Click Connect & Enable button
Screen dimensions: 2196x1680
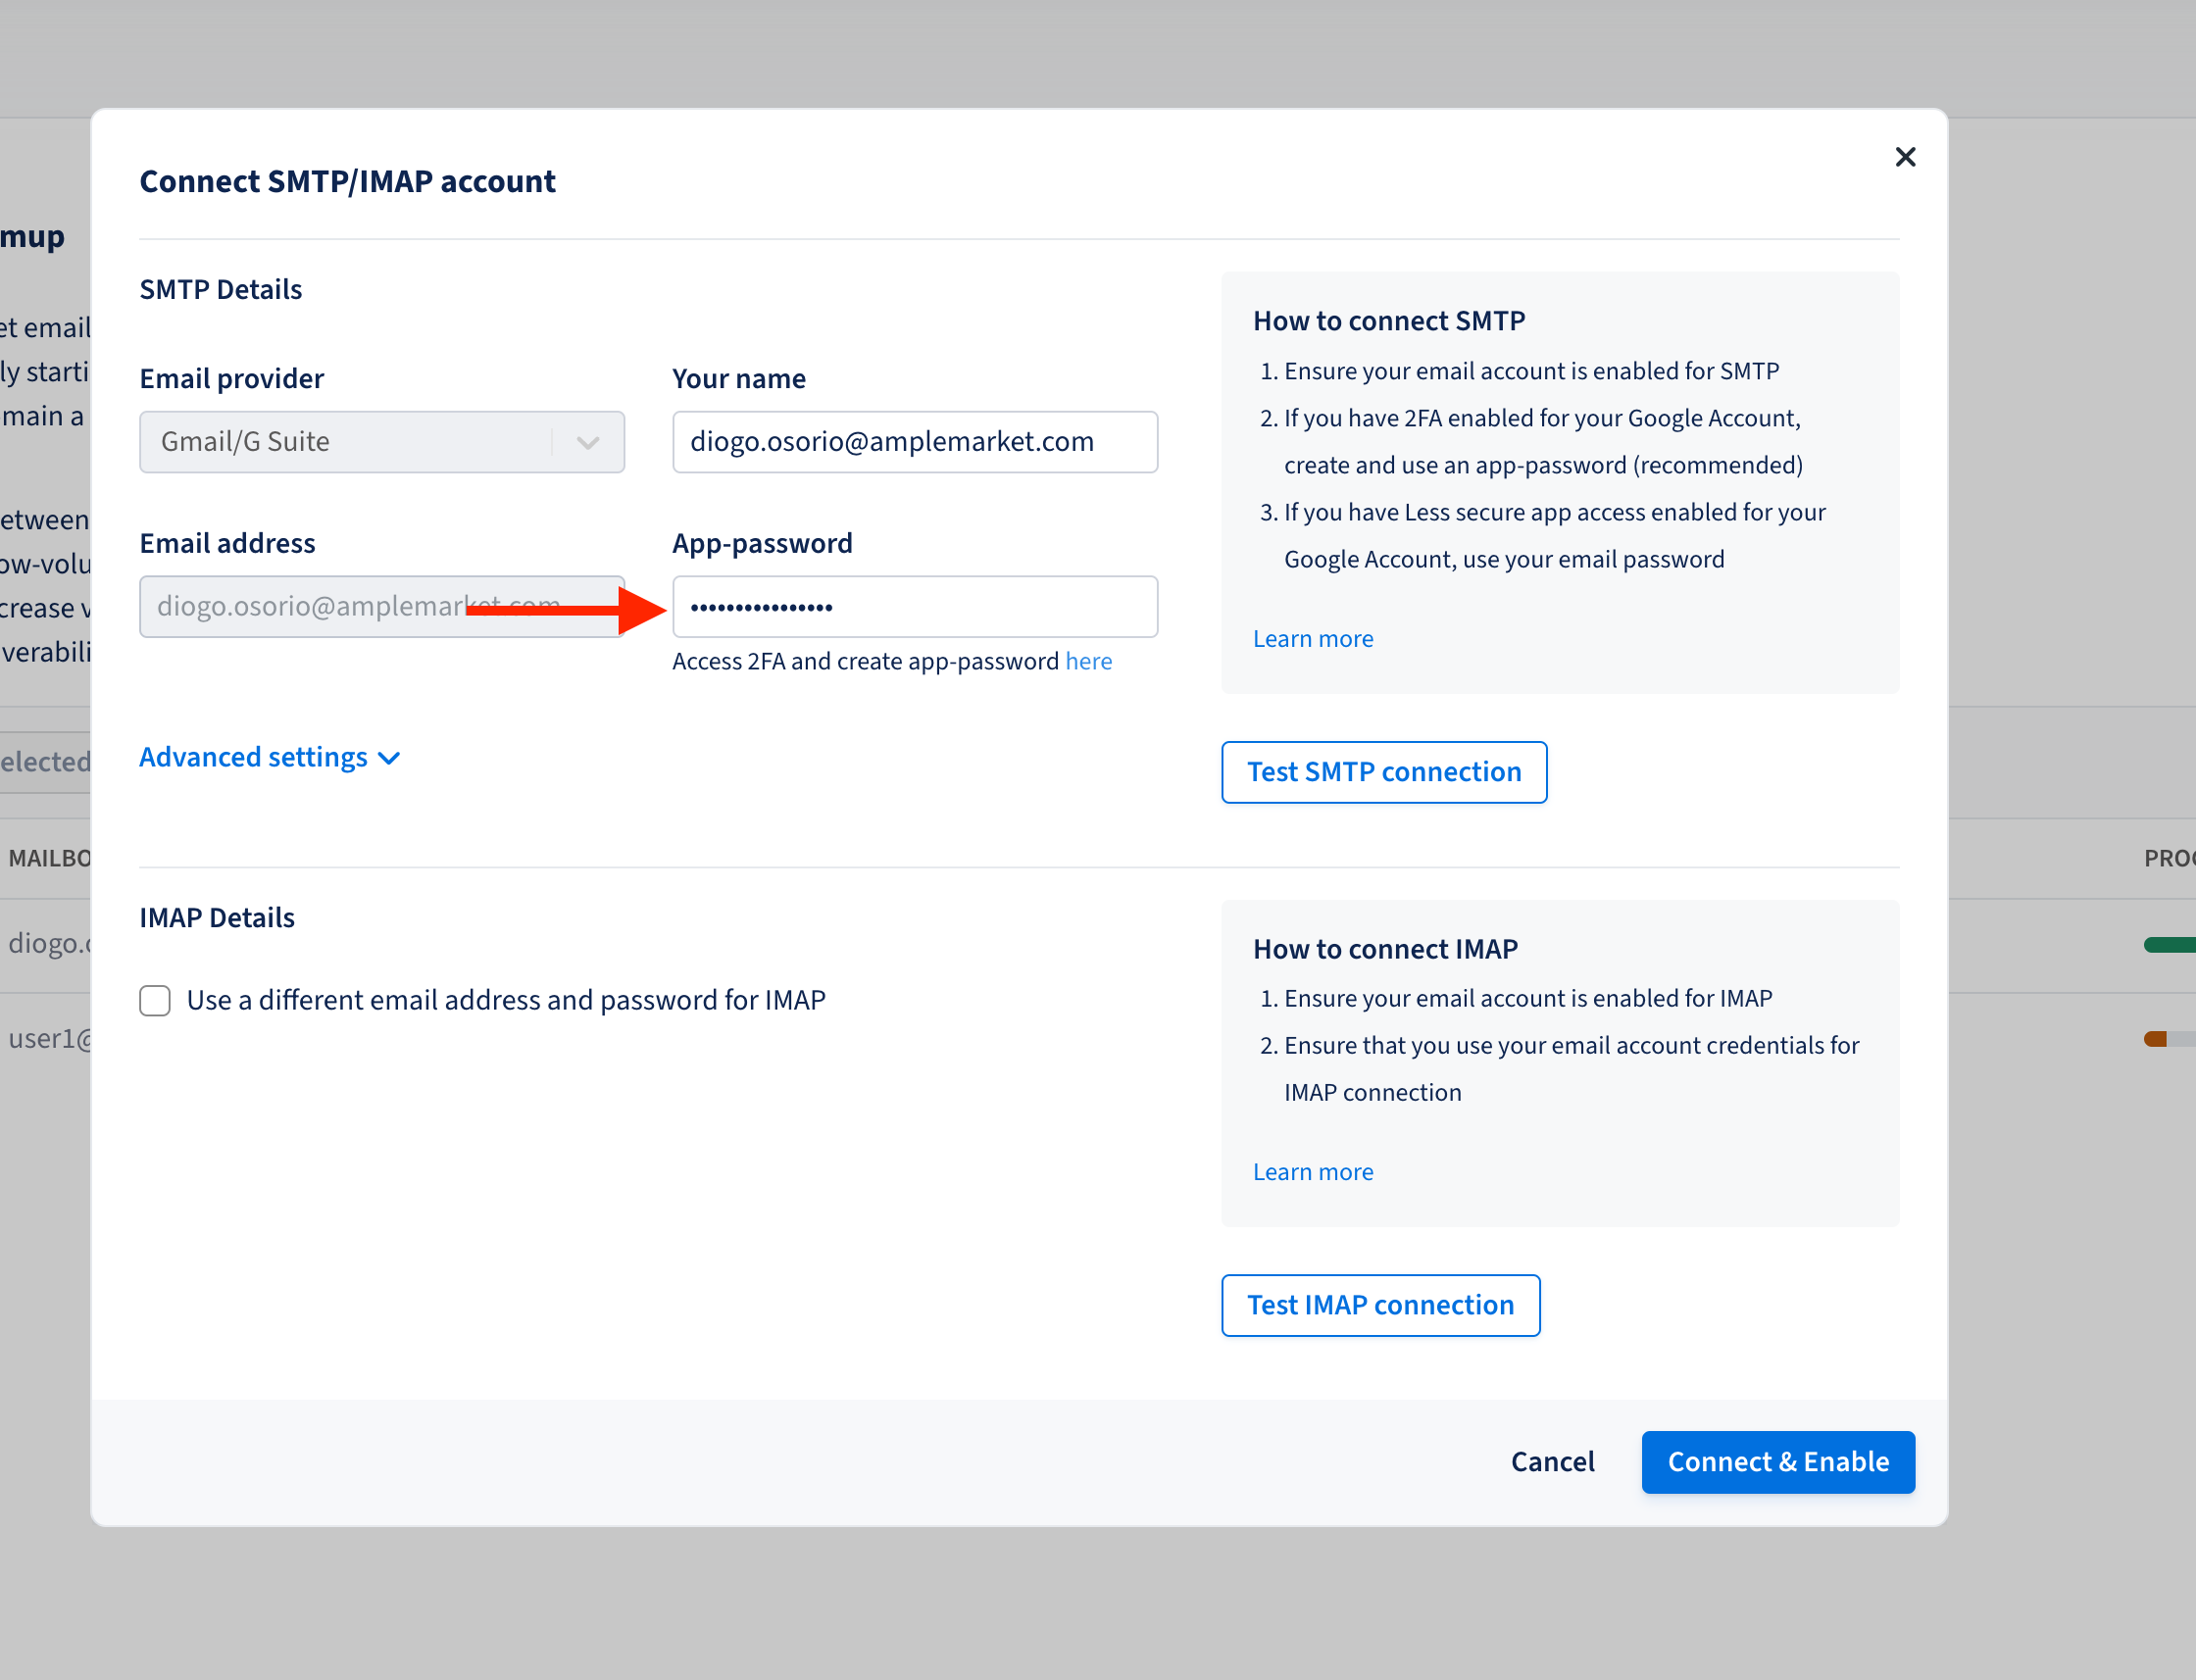click(1777, 1461)
